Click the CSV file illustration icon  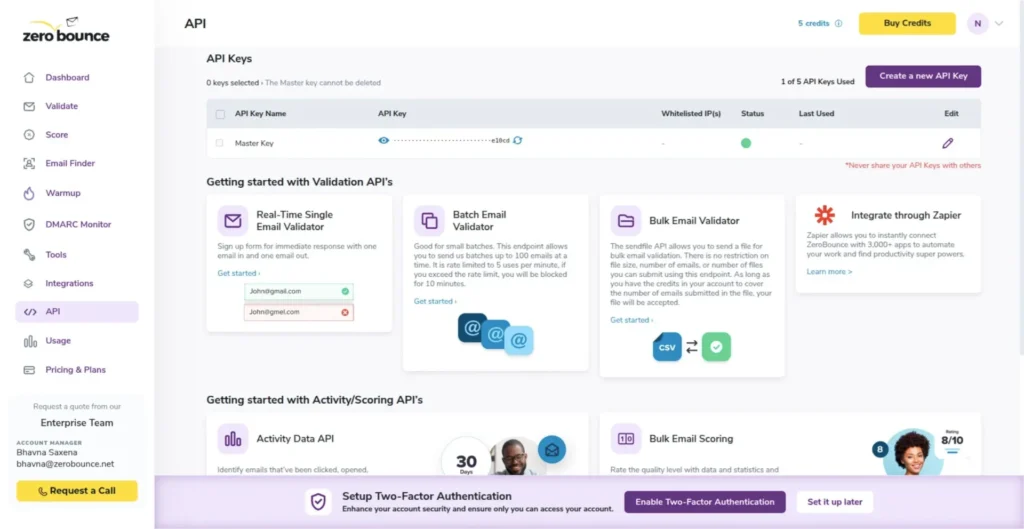[667, 347]
